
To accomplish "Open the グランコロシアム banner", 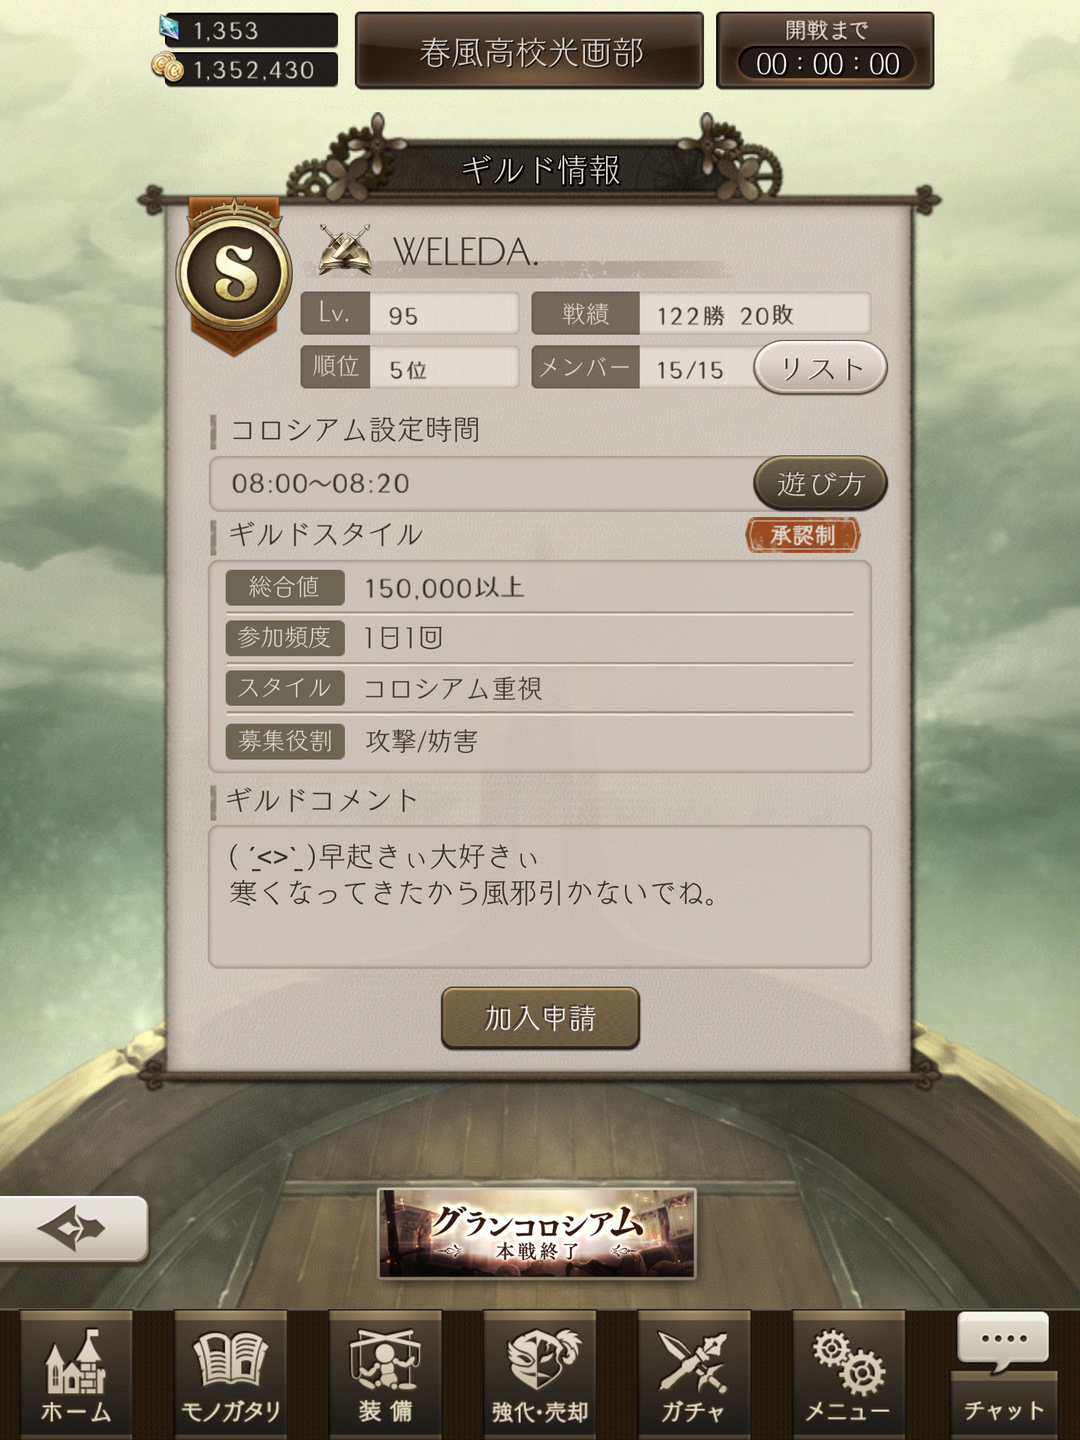I will [537, 1234].
